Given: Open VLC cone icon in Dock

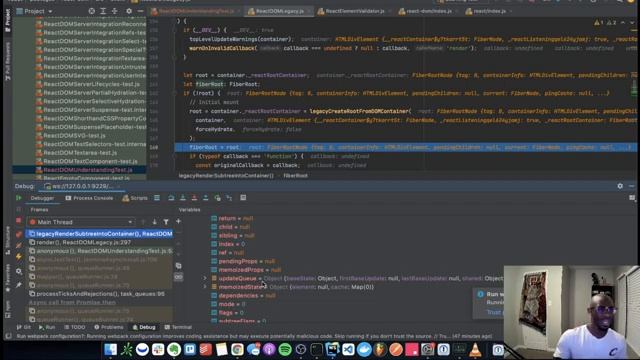Looking at the screenshot, I should 475,350.
